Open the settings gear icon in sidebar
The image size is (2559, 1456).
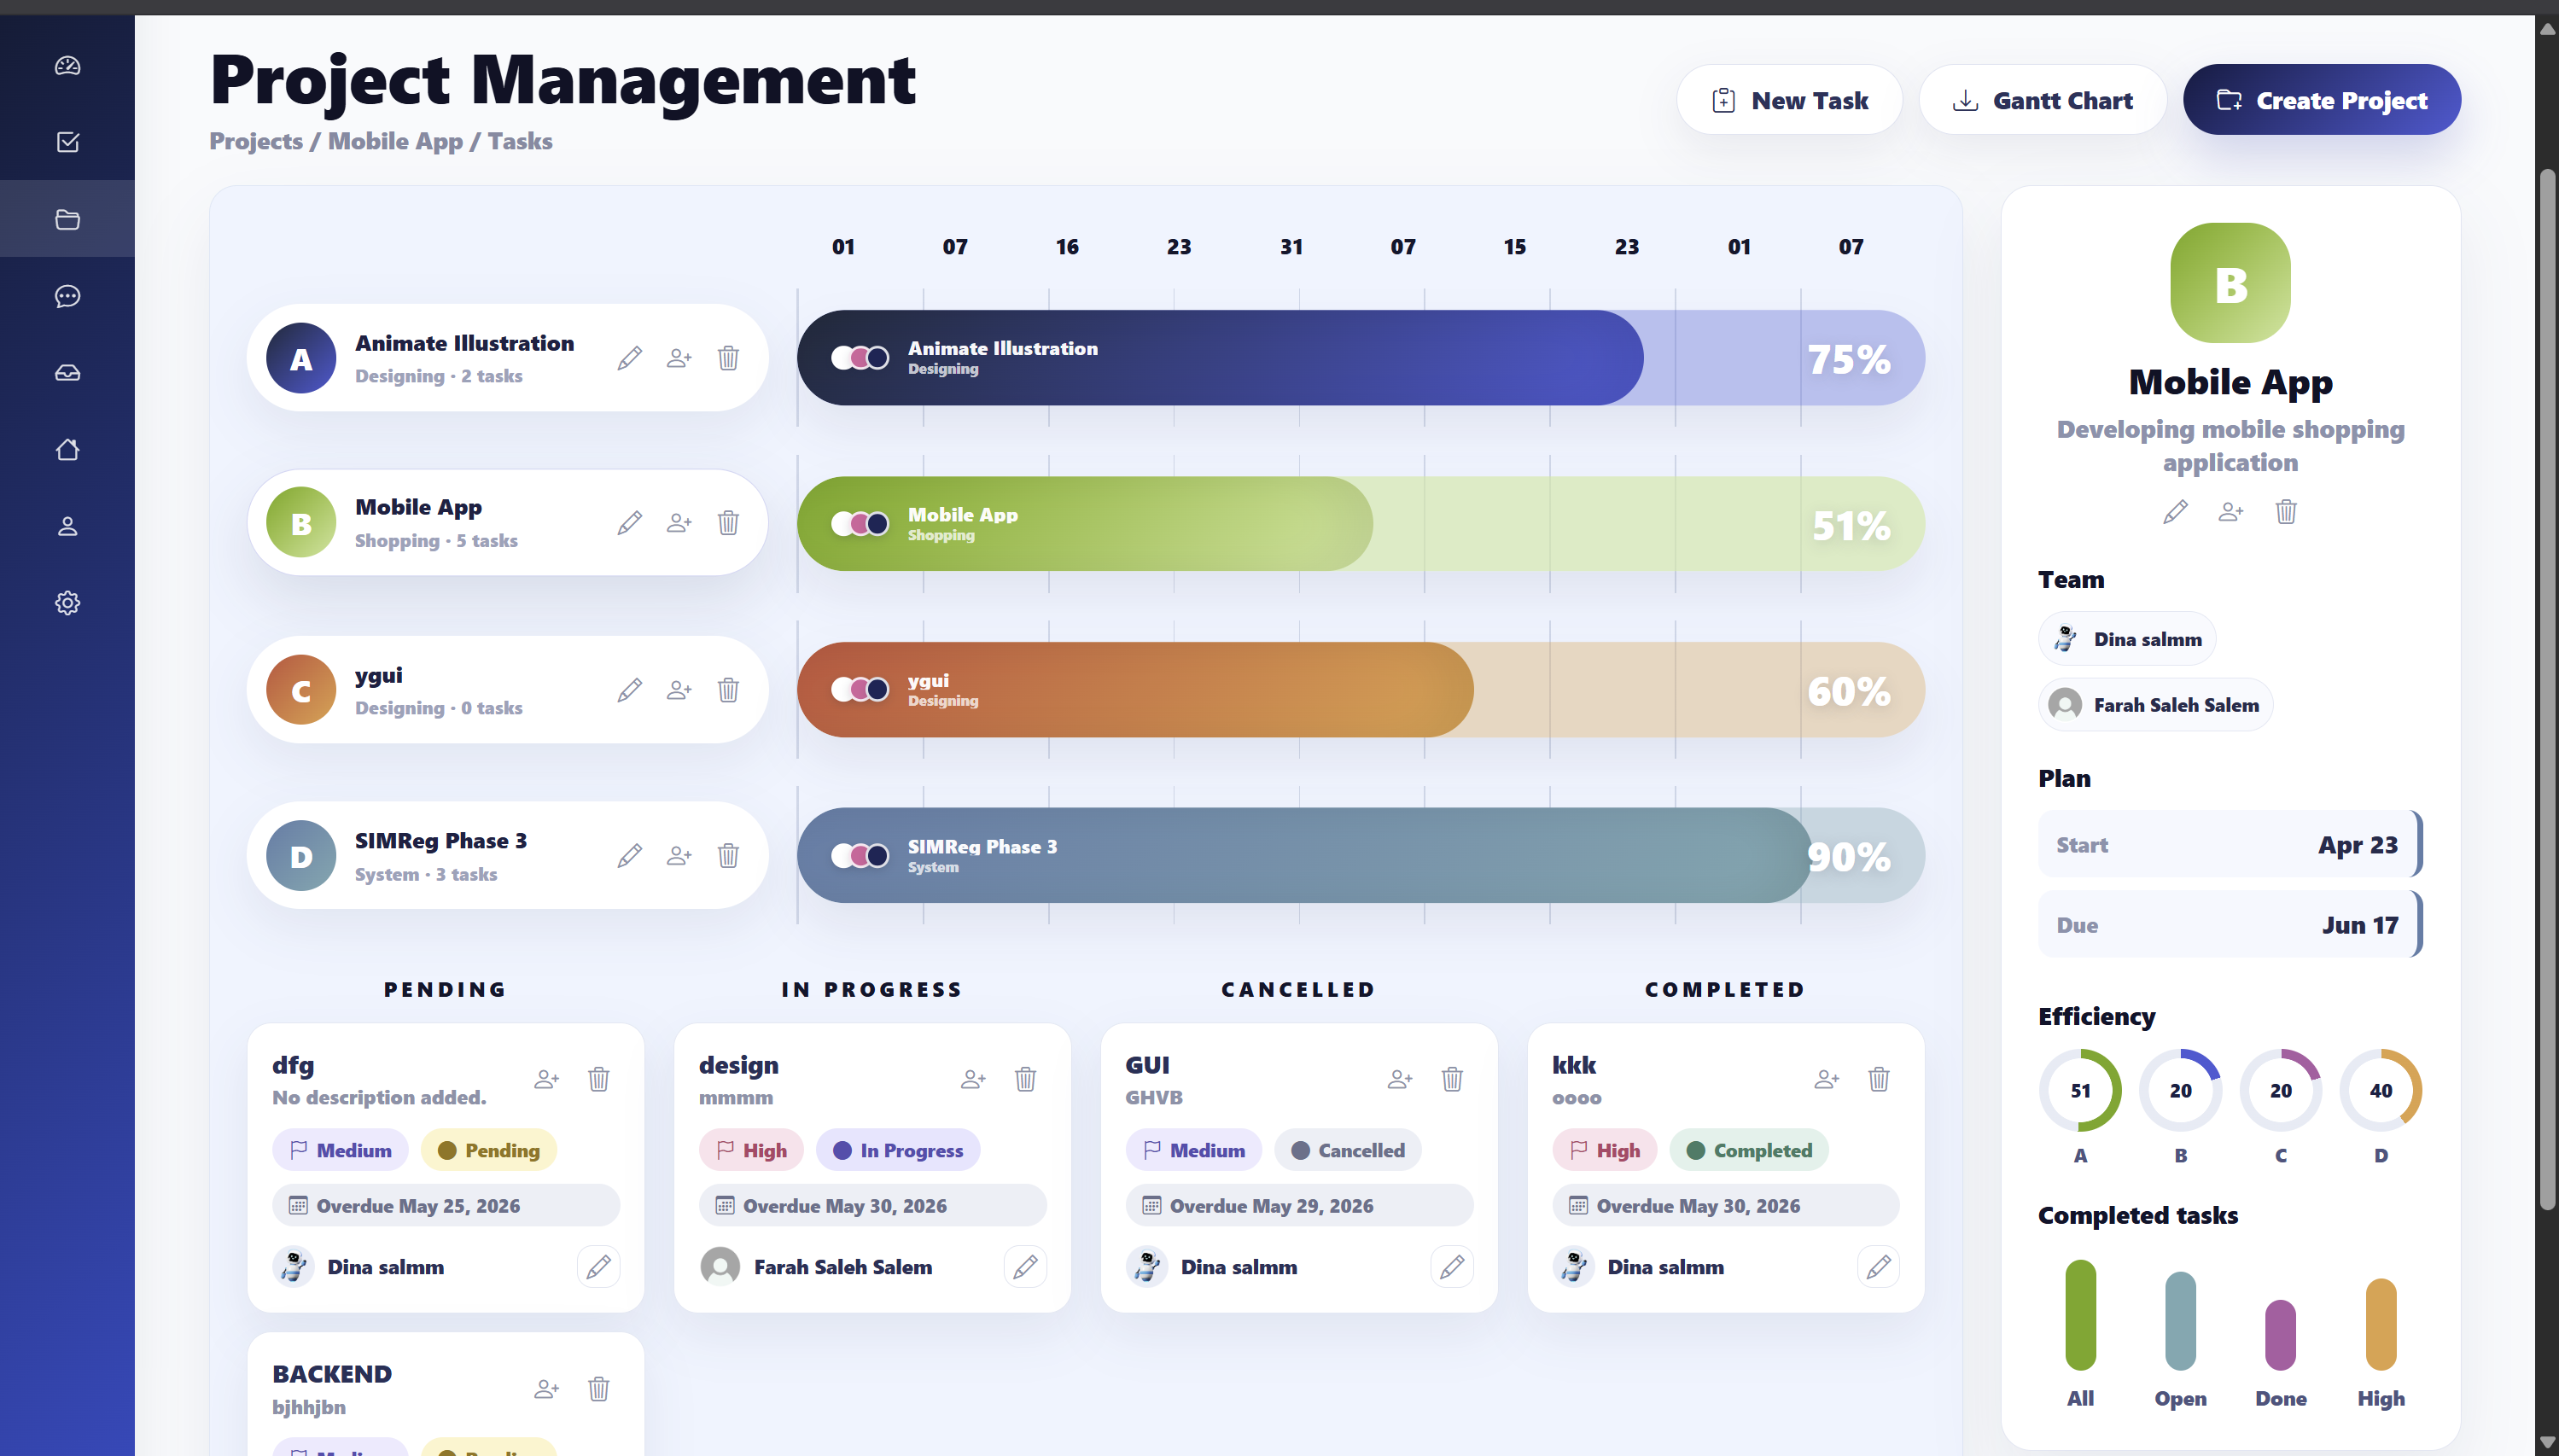pos(67,603)
